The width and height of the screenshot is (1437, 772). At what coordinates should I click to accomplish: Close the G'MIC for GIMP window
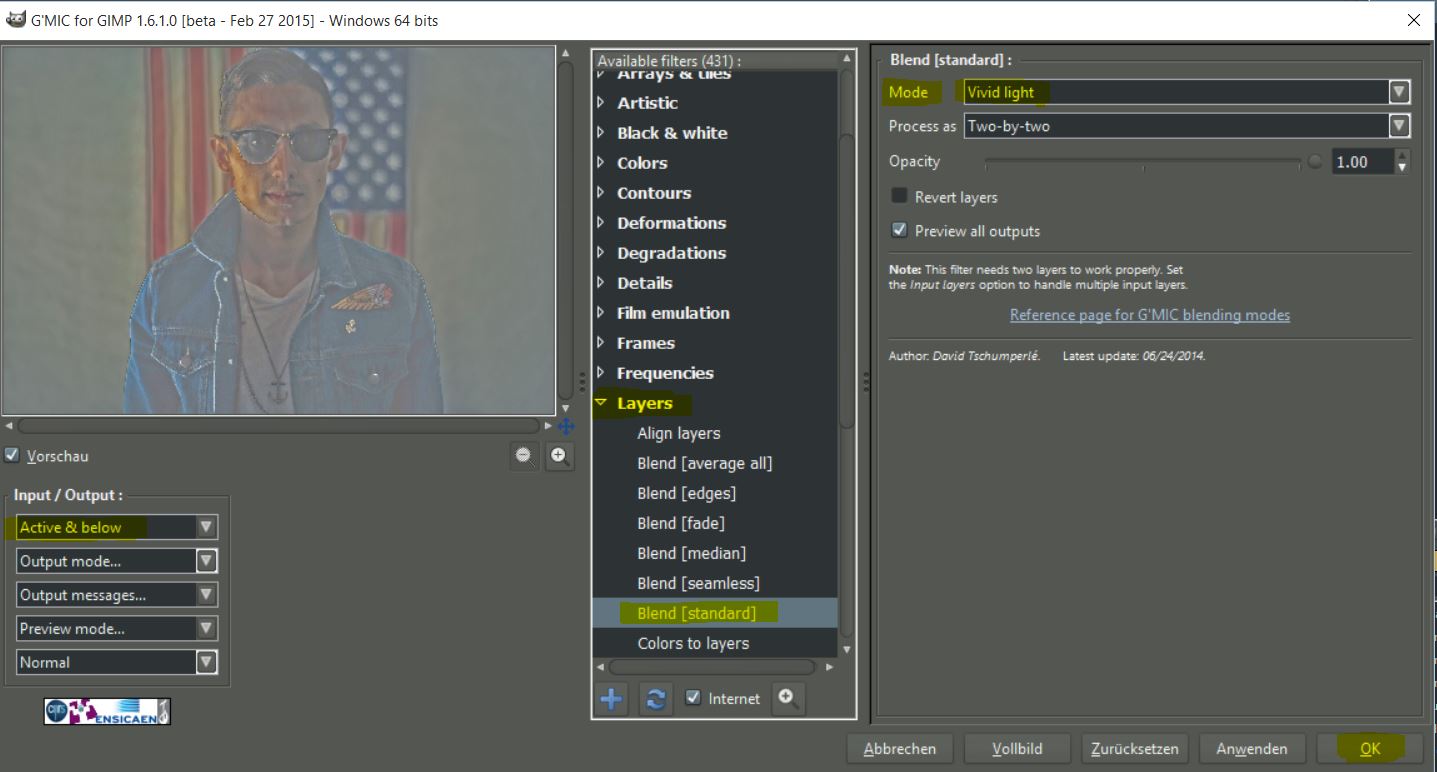pos(1413,20)
